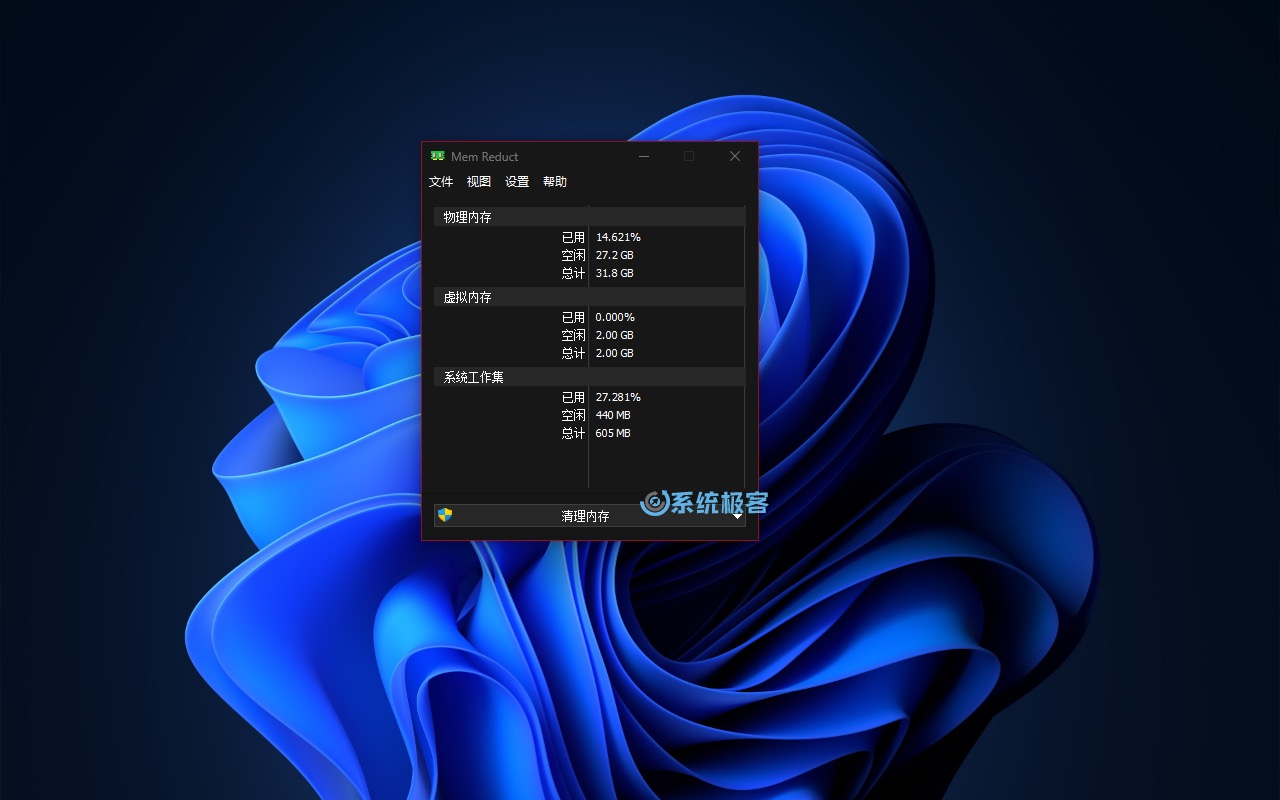Open the 帮助 menu

coord(555,182)
